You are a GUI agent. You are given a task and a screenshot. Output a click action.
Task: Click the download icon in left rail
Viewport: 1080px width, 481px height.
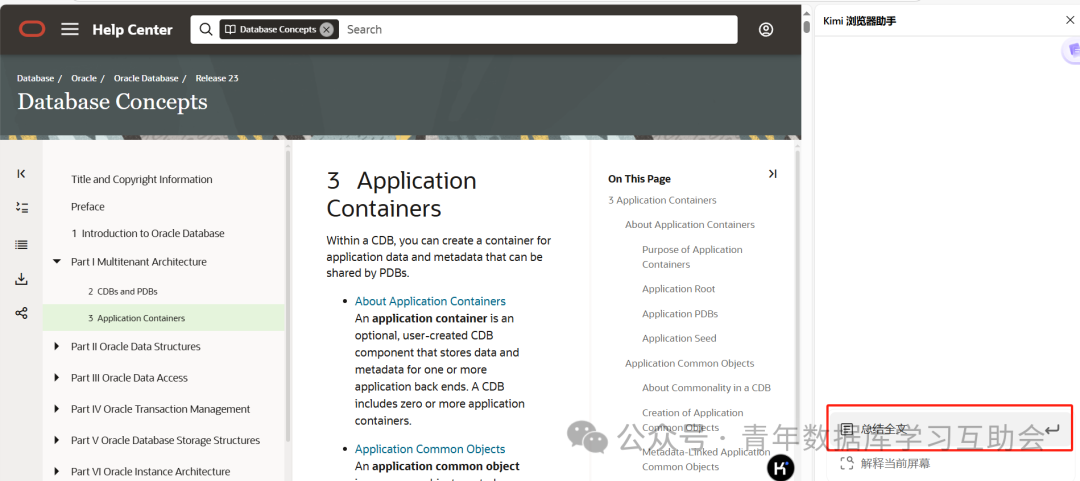click(x=21, y=279)
